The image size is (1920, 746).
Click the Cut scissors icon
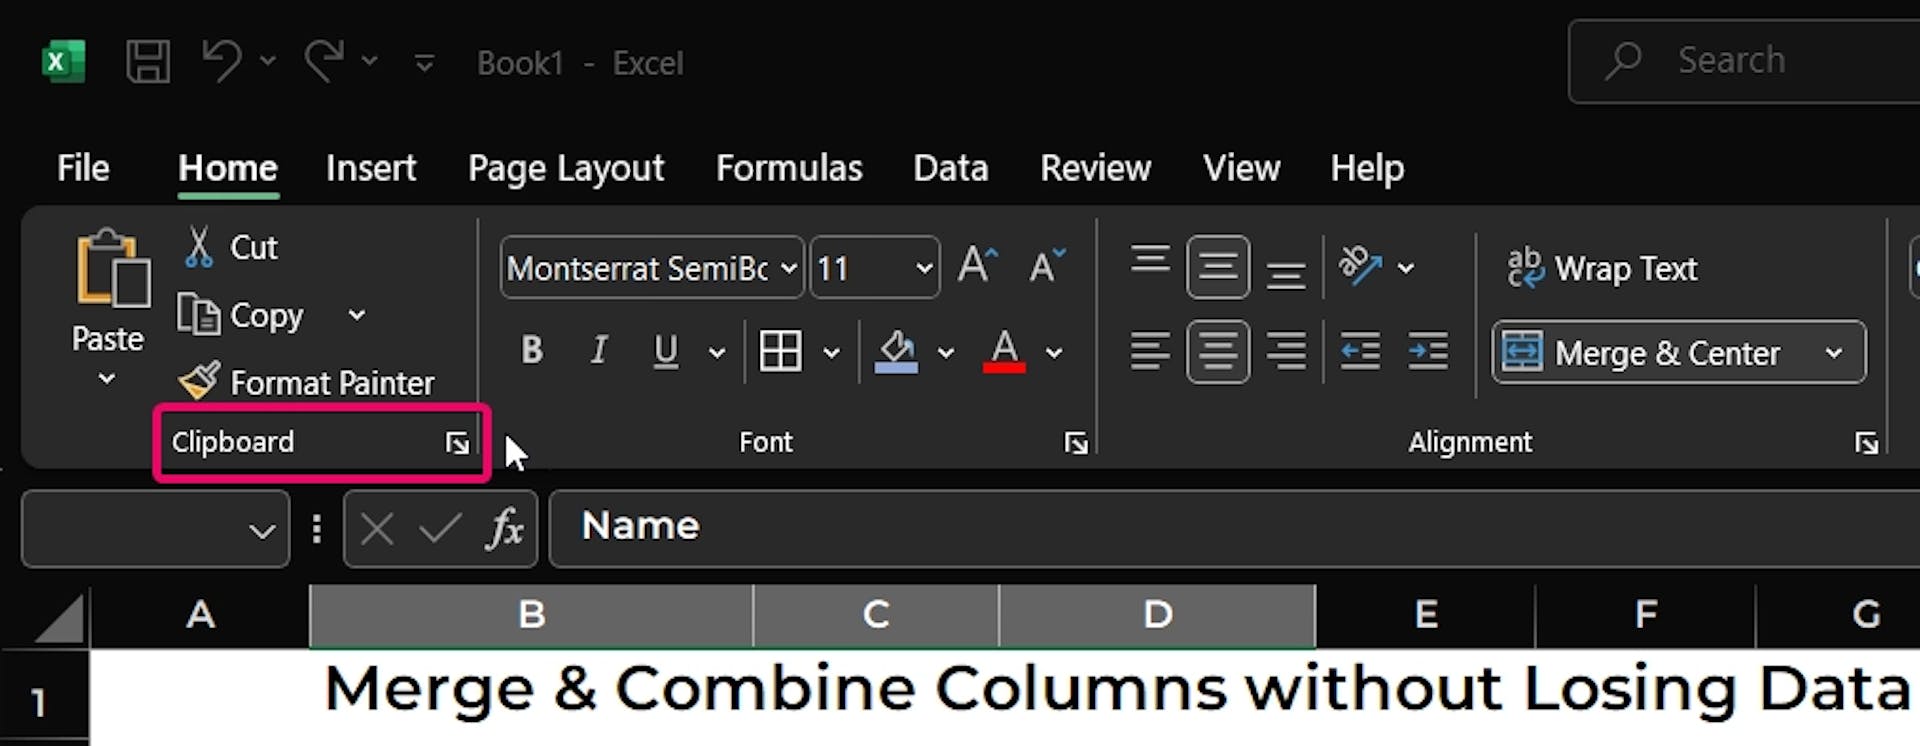coord(199,247)
